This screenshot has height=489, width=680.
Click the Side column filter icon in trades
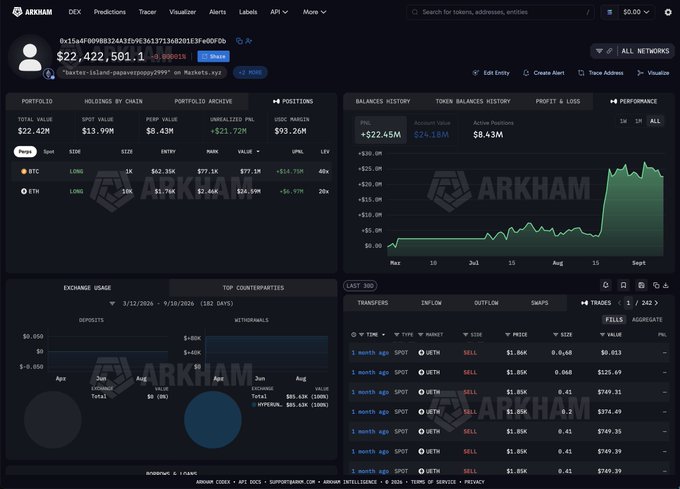(x=465, y=335)
